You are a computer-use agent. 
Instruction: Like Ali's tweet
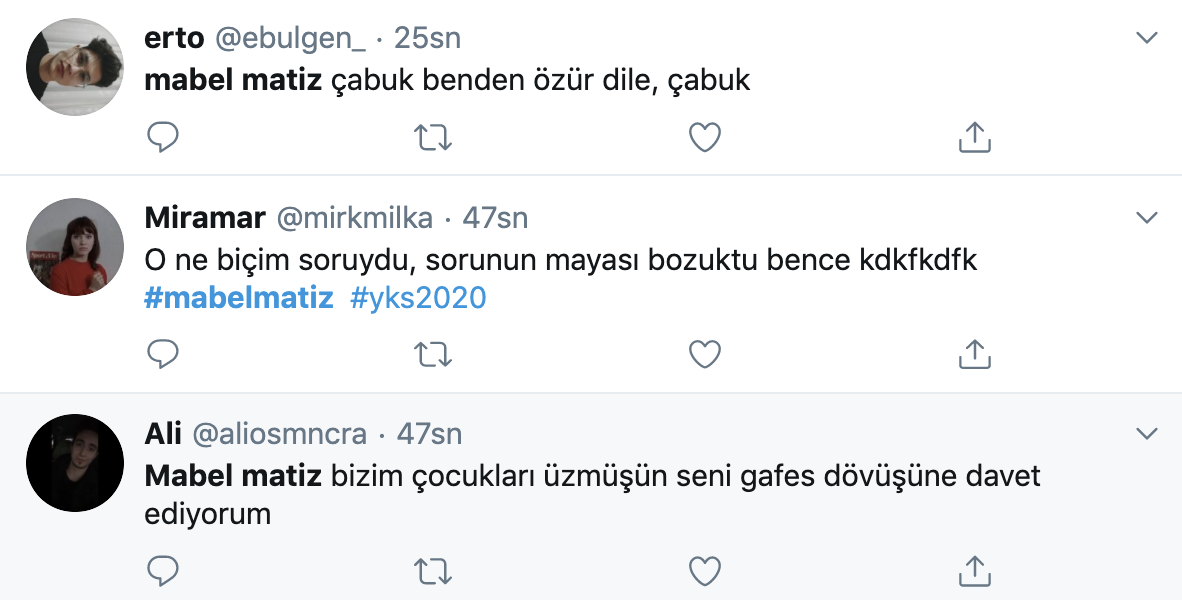705,570
